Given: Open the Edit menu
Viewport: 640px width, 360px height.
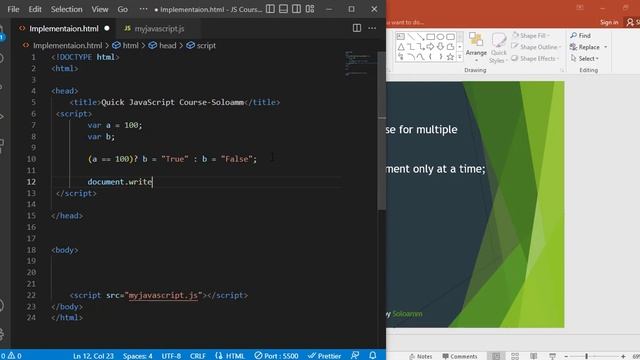Looking at the screenshot, I should (35, 9).
